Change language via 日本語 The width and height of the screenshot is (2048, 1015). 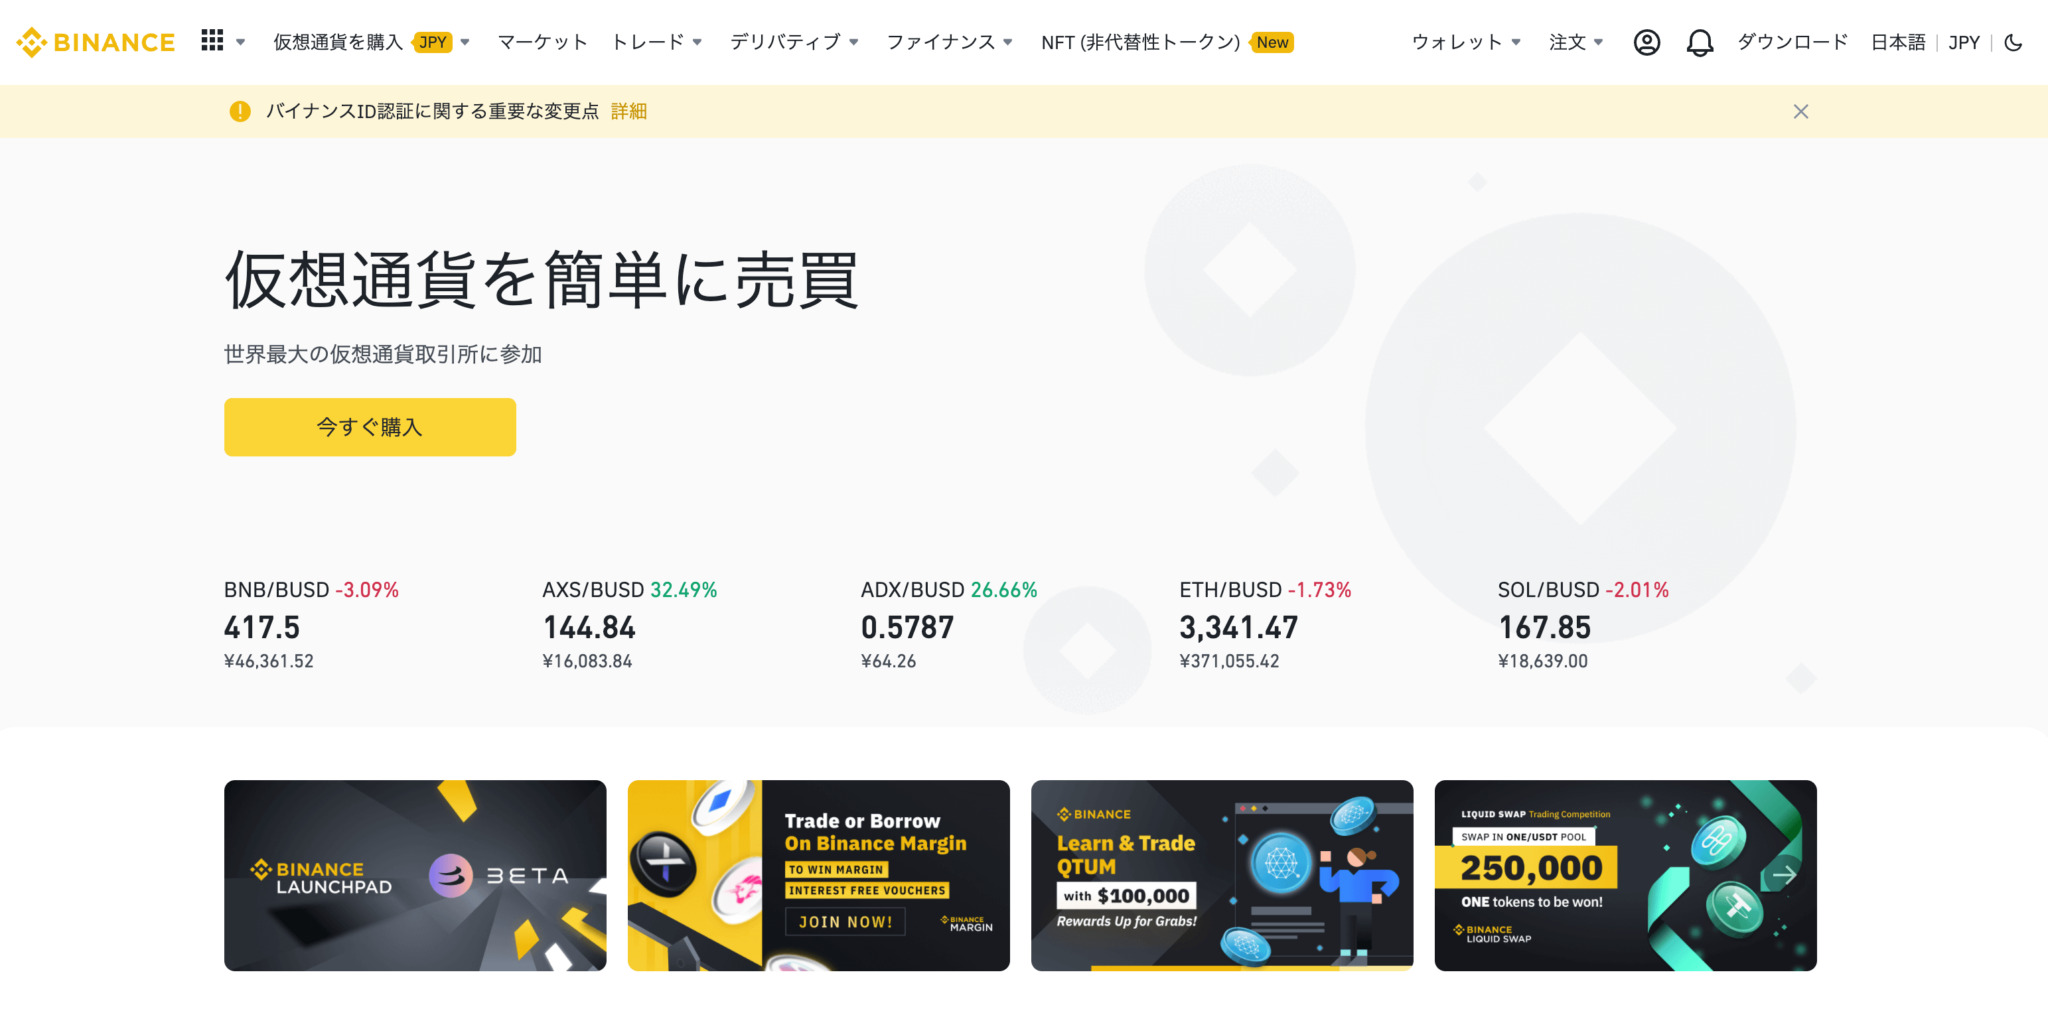point(1898,42)
